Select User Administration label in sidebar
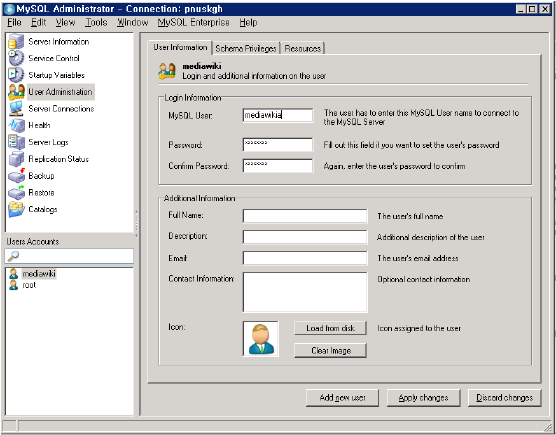Viewport: 556px width, 435px height. 60,92
